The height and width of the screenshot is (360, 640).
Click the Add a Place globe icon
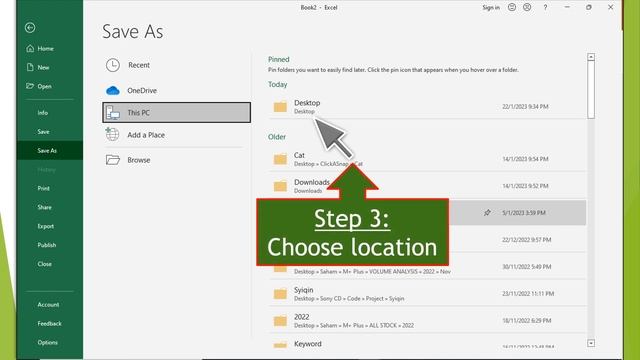pos(112,134)
